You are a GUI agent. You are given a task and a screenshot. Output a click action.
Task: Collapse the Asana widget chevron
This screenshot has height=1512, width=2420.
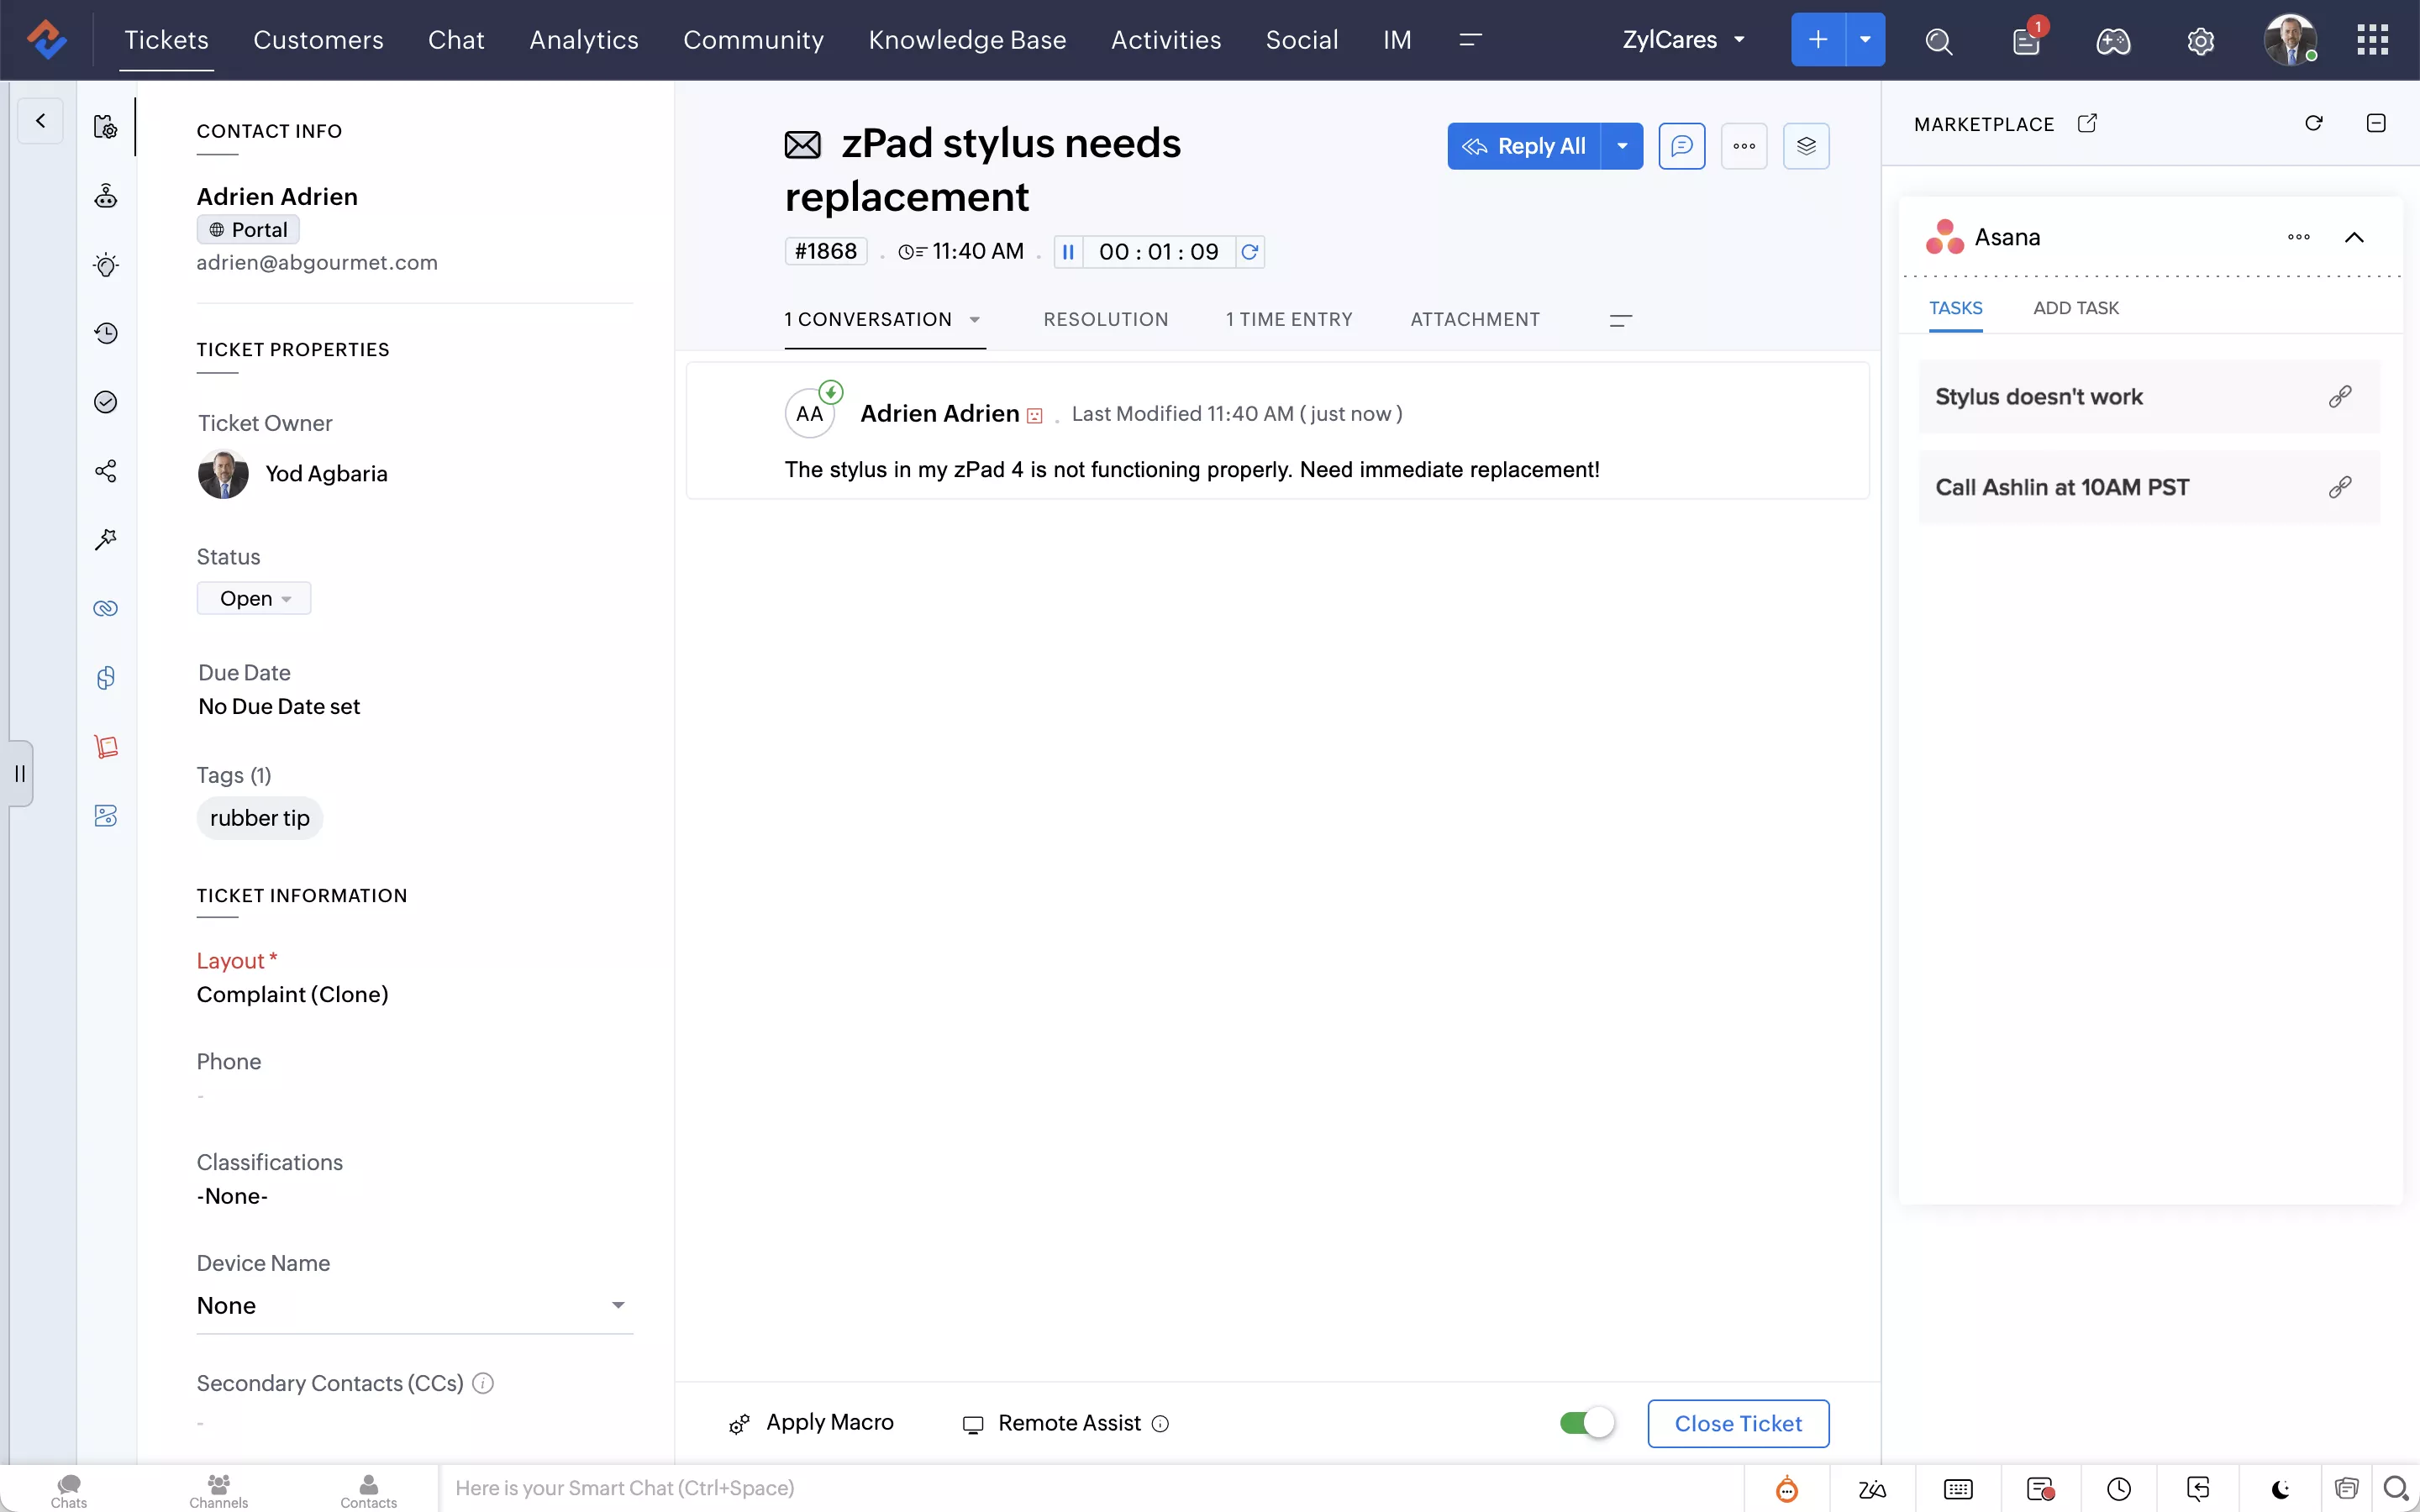[2354, 237]
